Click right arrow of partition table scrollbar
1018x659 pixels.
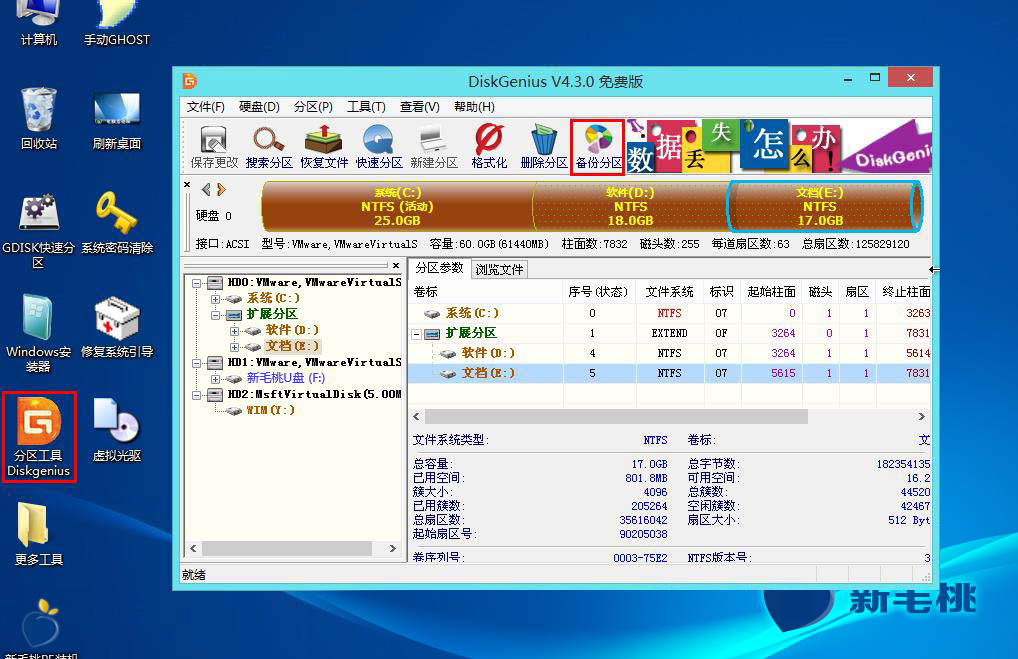point(921,416)
